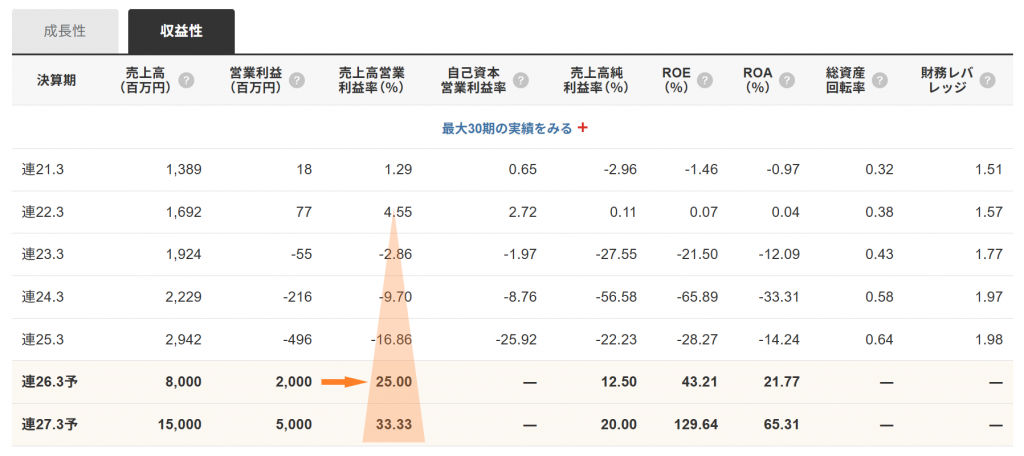
Task: Click the orange arrow pointing to 25.00
Action: pyautogui.click(x=346, y=382)
